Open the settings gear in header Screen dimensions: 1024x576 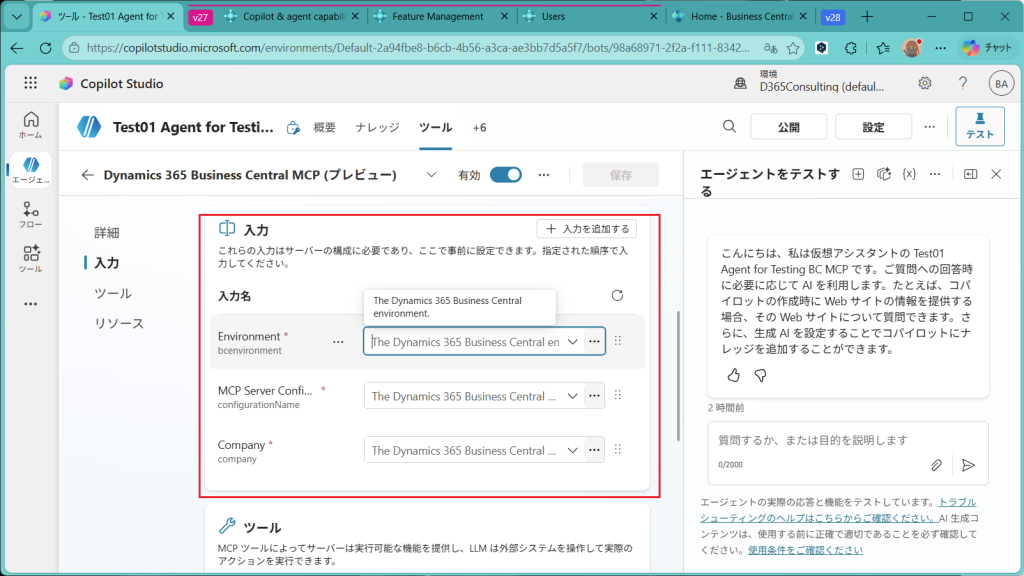pyautogui.click(x=925, y=84)
